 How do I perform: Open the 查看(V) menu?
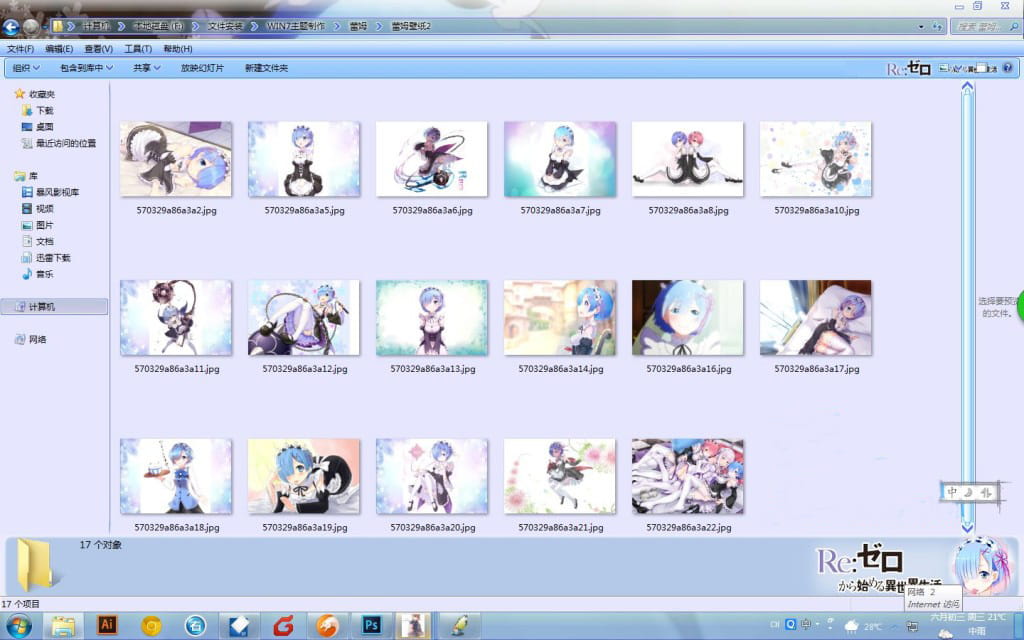pos(98,49)
